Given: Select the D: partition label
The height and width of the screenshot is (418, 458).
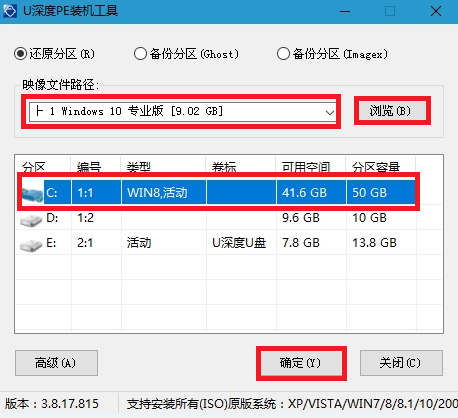Looking at the screenshot, I should point(52,218).
